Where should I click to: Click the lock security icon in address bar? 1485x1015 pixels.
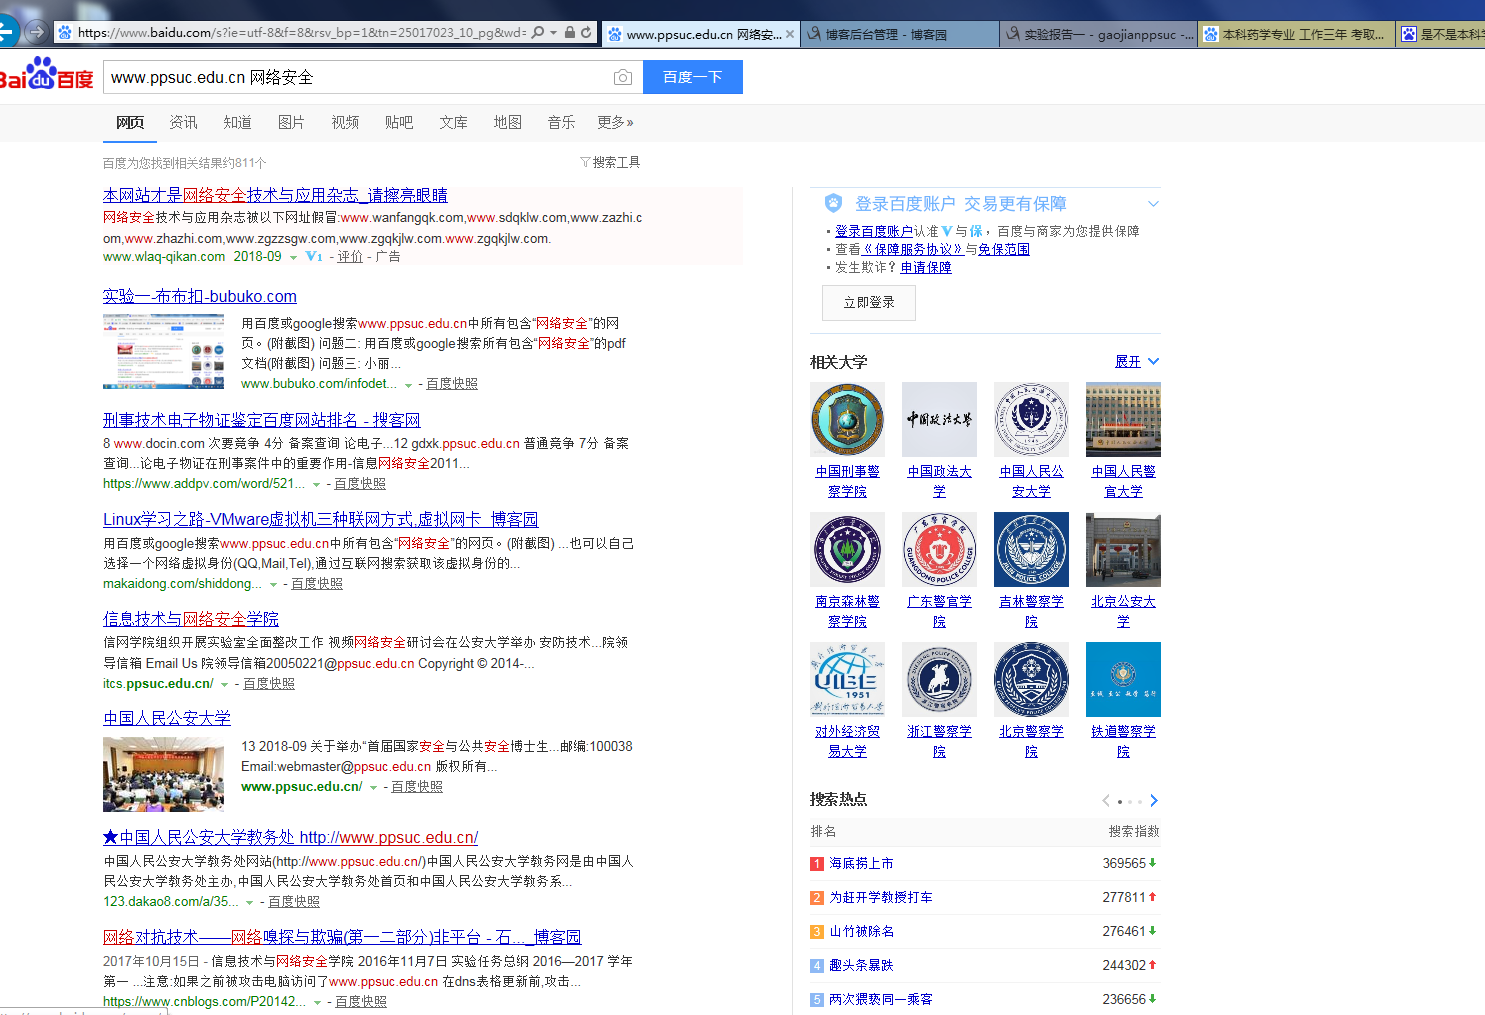(570, 33)
